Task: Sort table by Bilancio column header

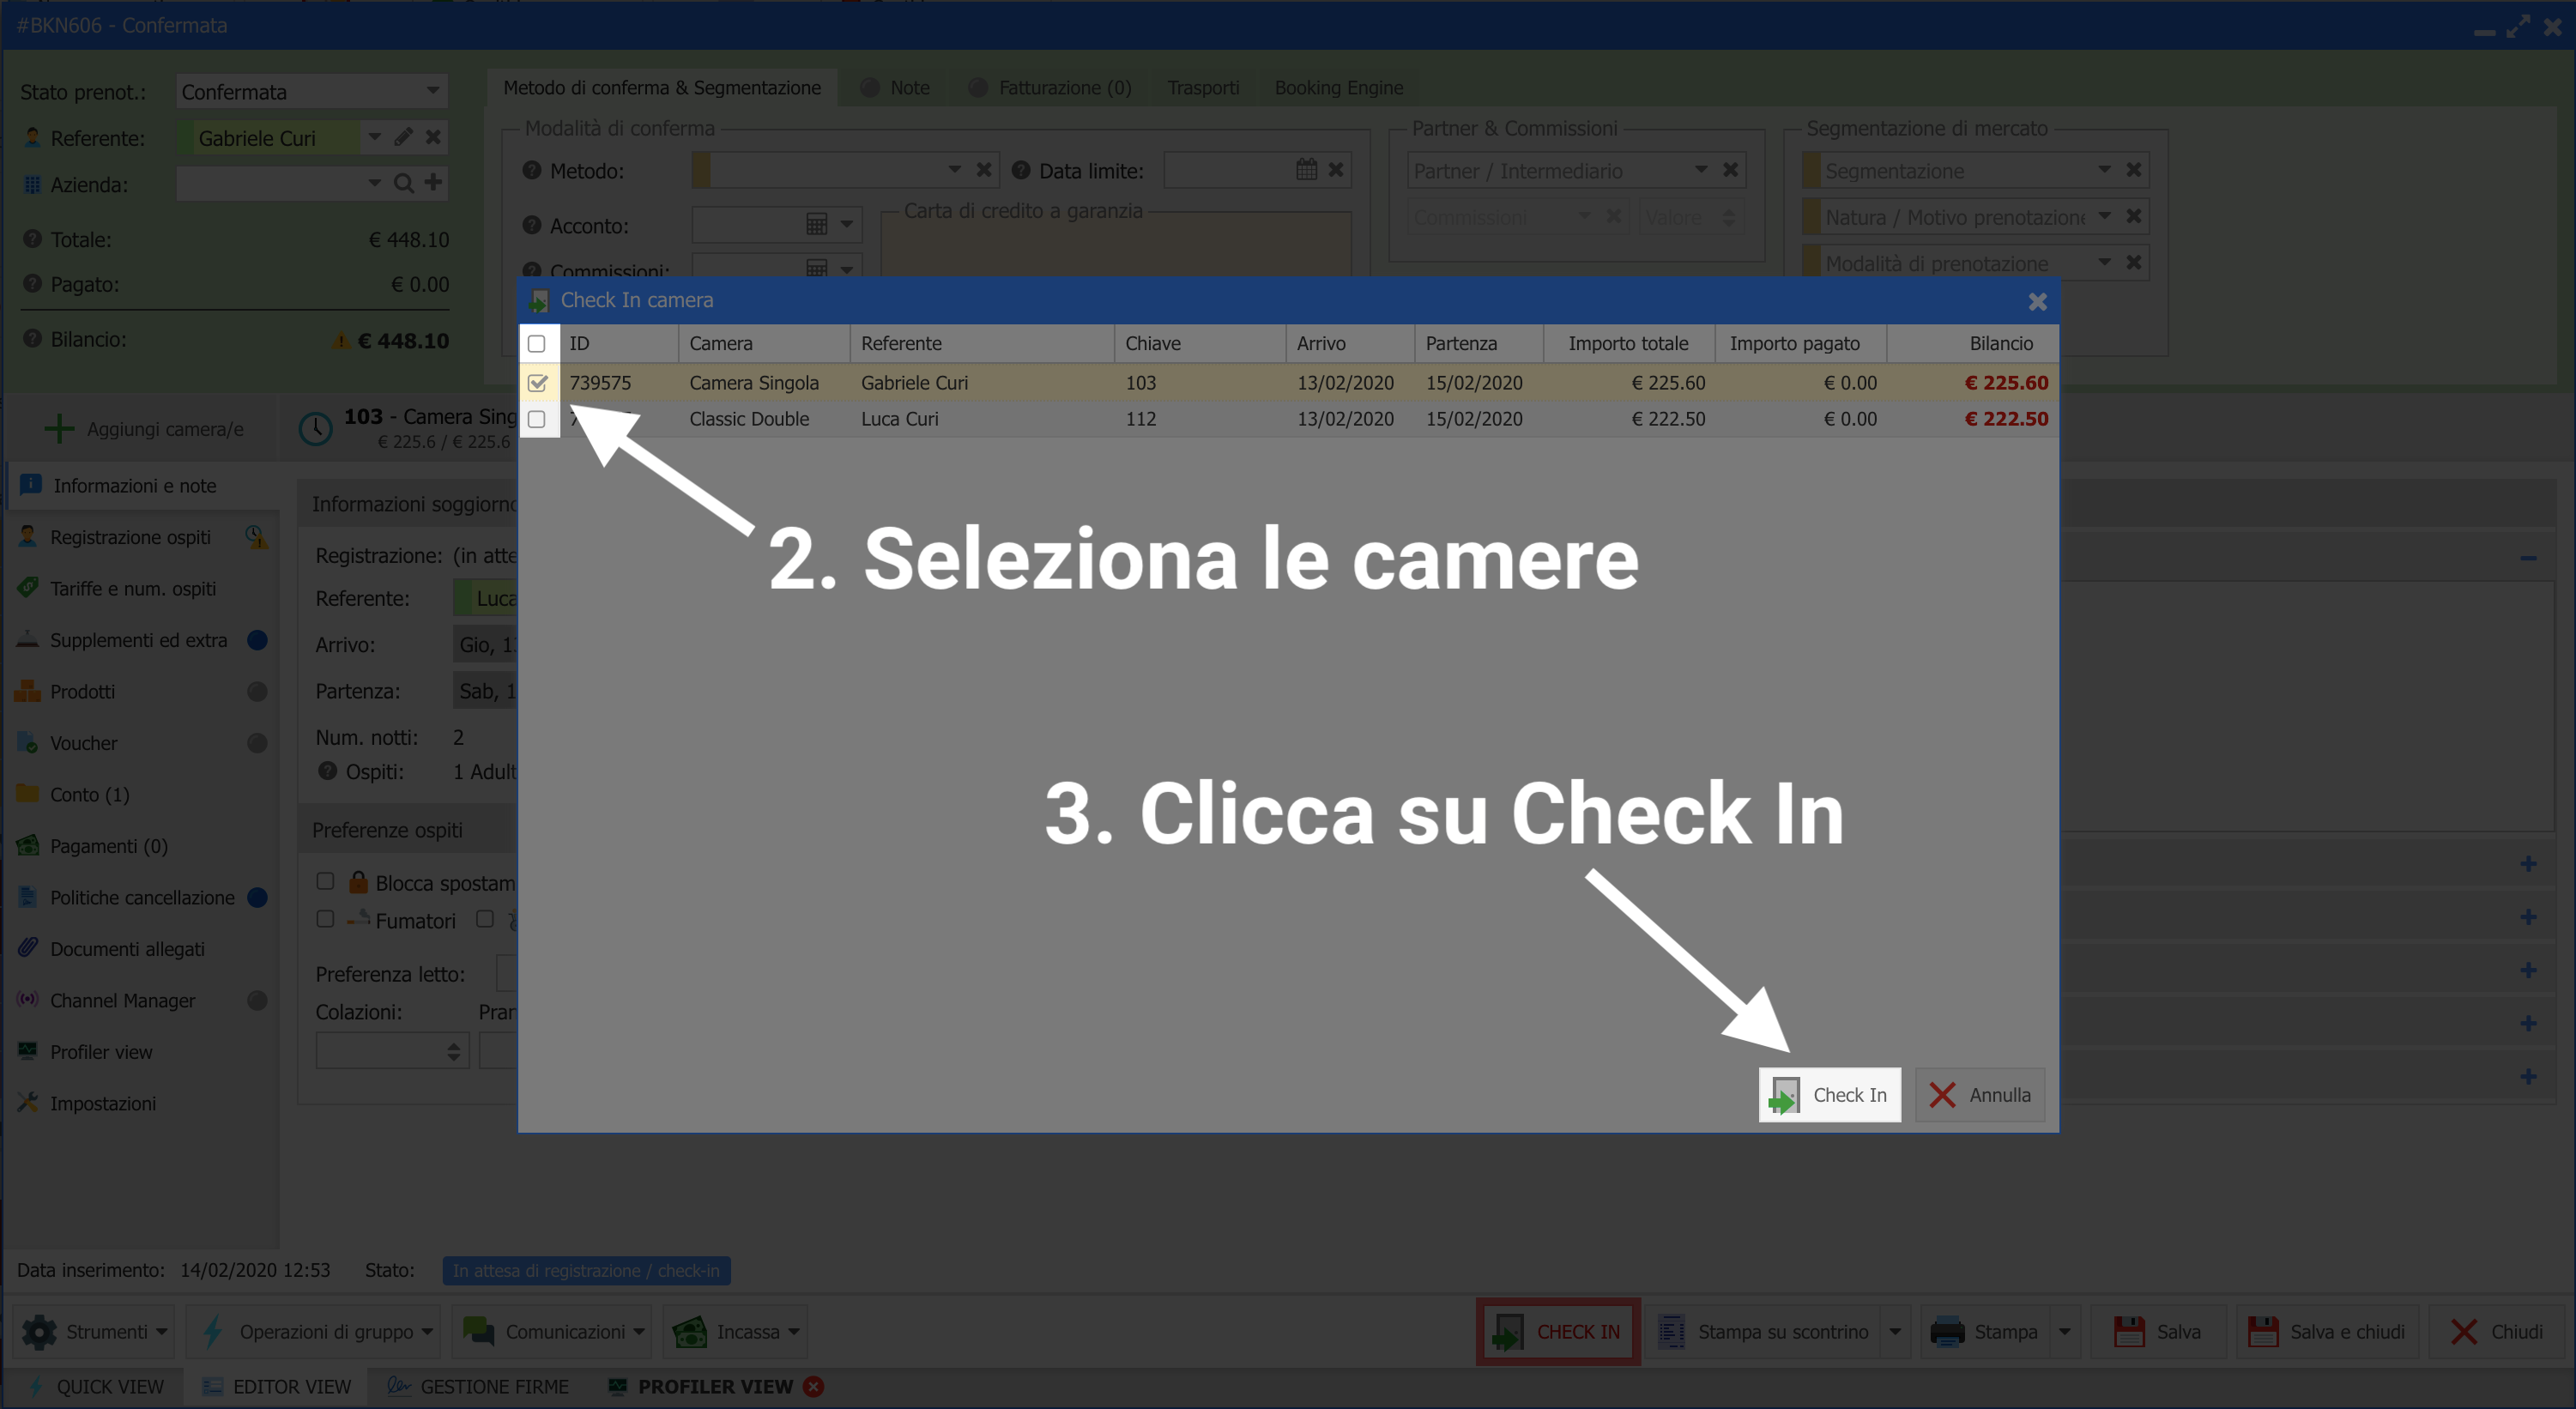Action: [x=1972, y=343]
